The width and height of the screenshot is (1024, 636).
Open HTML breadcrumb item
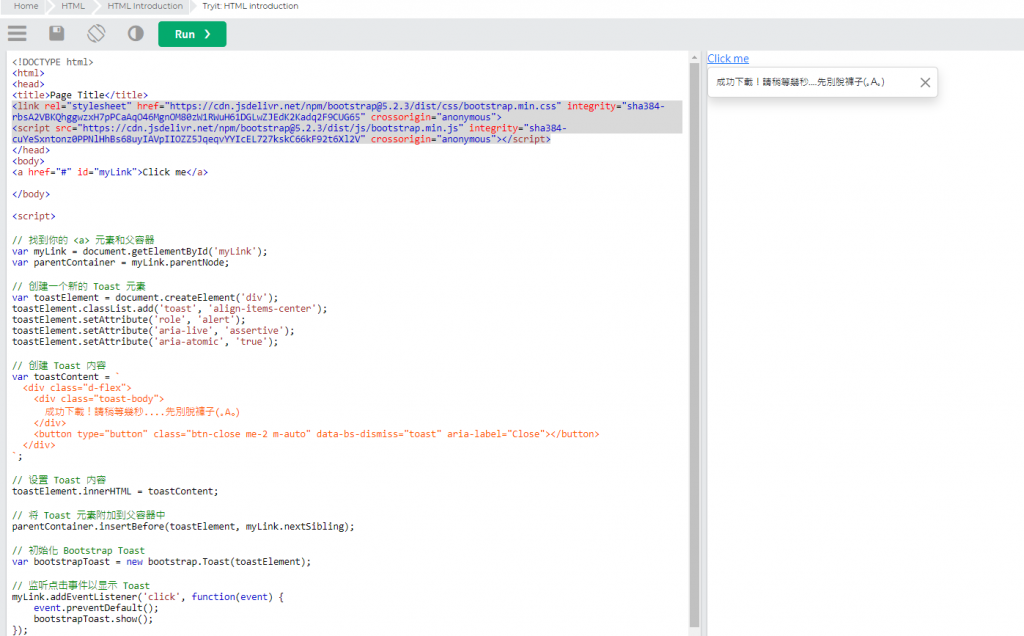(x=72, y=6)
